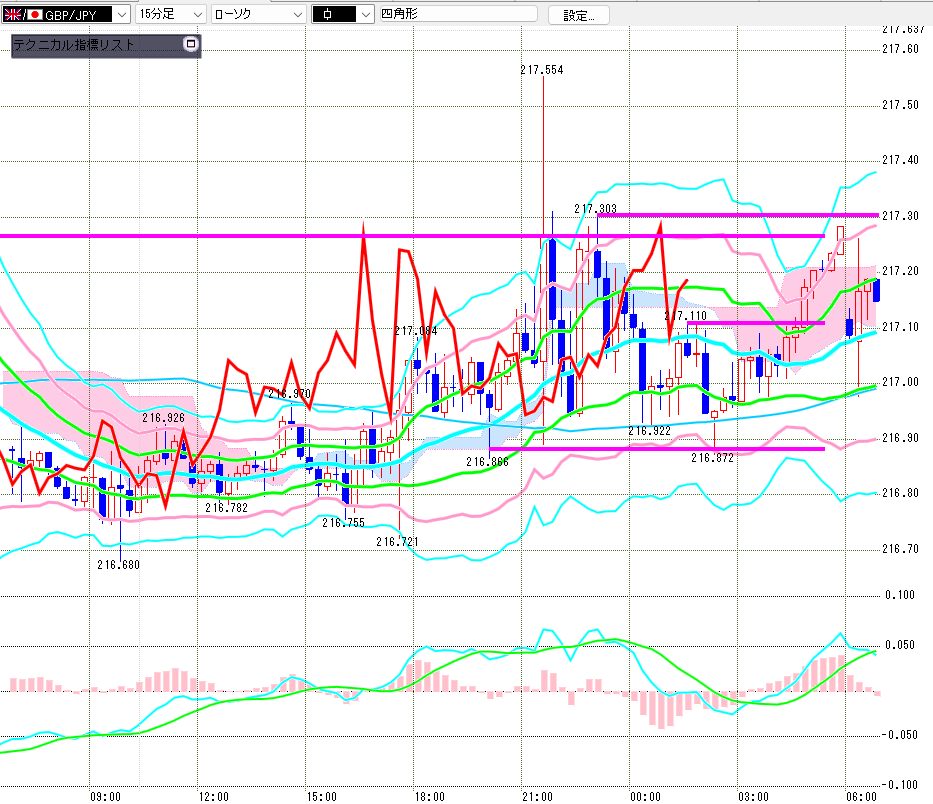This screenshot has height=804, width=933.
Task: Click the 0.100 MACD axis label
Action: [x=900, y=595]
